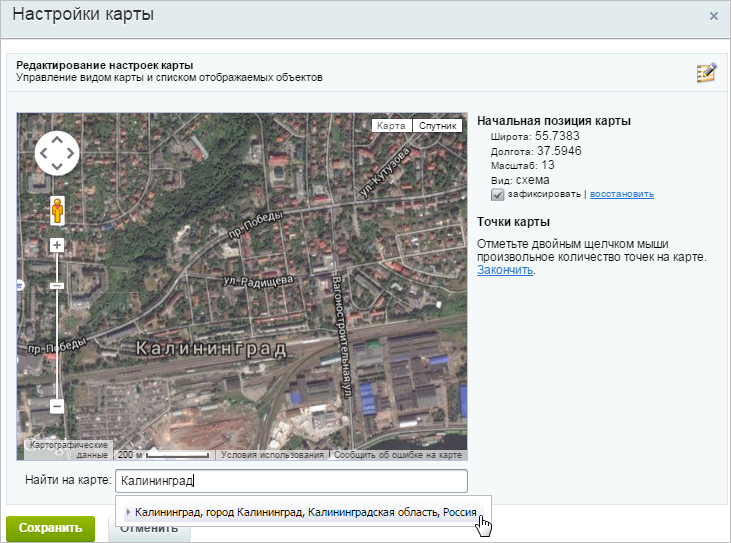Screen dimensions: 731x543
Task: Switch to the "Спутник" satellite view
Action: (437, 126)
